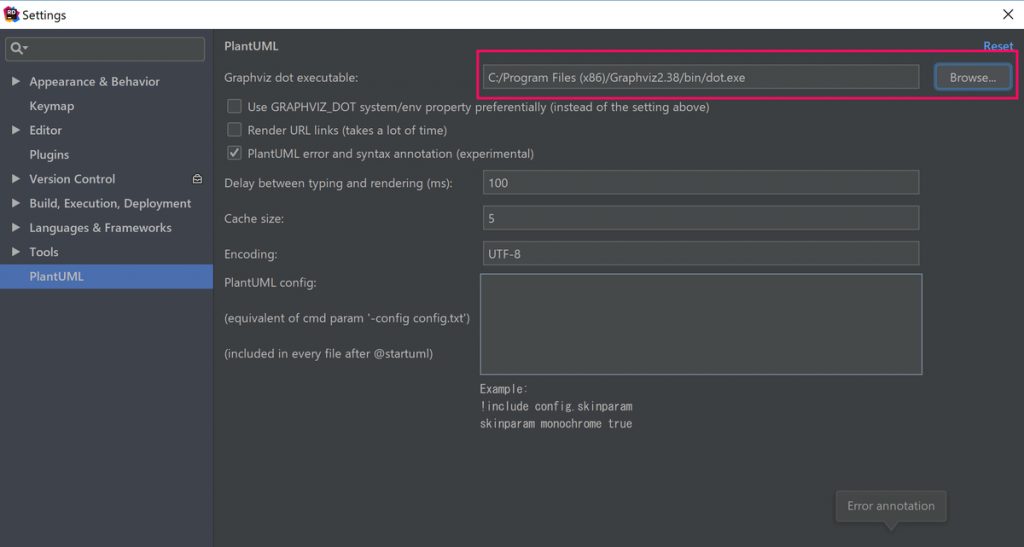Click inside the PlantUML config text area
The image size is (1024, 547).
(x=701, y=324)
